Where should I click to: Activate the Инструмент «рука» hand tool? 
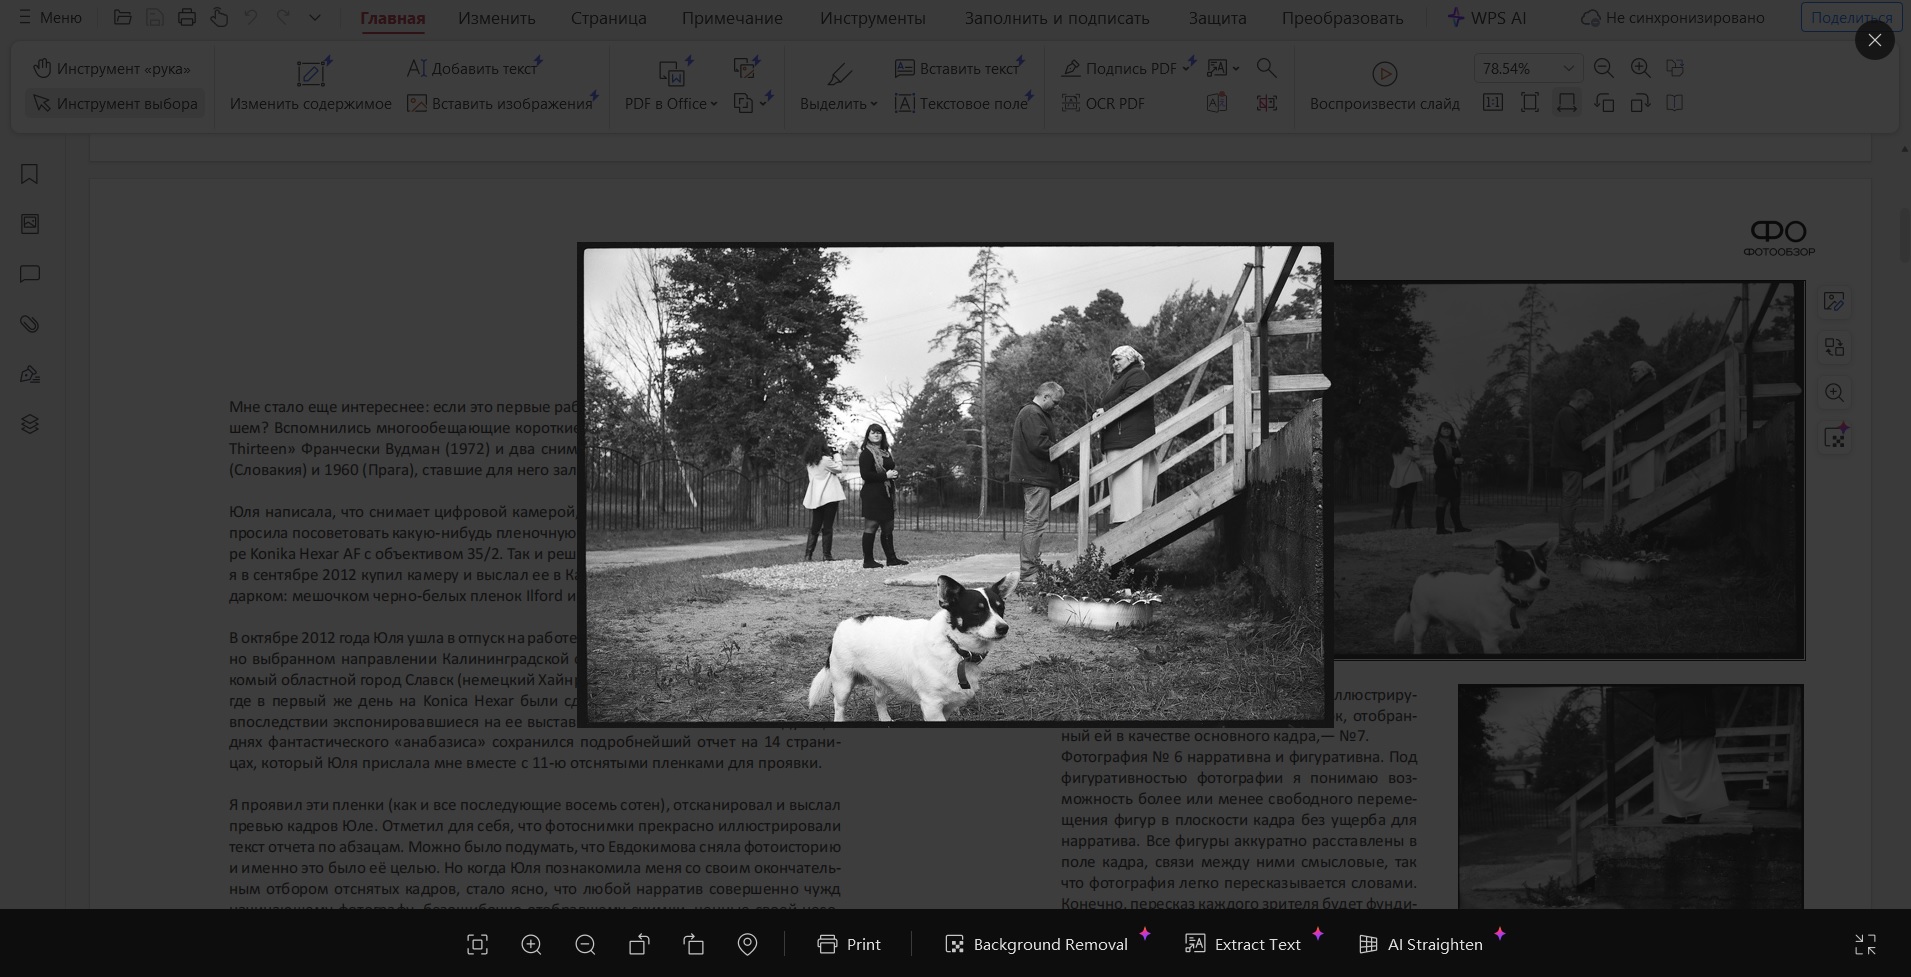pos(112,68)
